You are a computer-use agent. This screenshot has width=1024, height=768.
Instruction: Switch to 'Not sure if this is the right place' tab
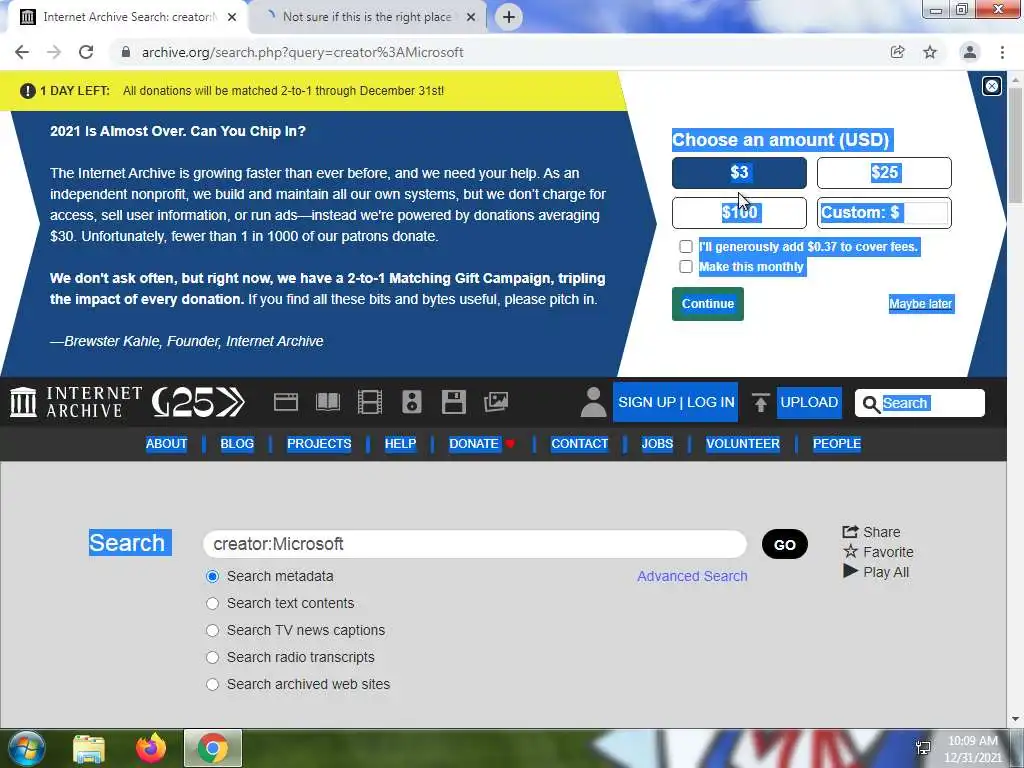click(367, 17)
